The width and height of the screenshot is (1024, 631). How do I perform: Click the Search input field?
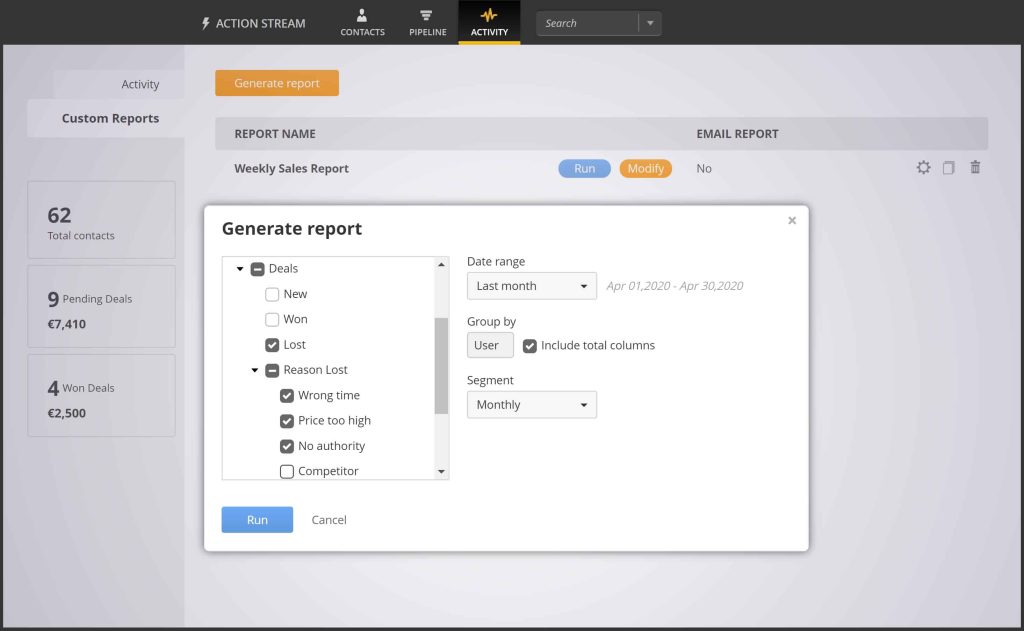587,23
